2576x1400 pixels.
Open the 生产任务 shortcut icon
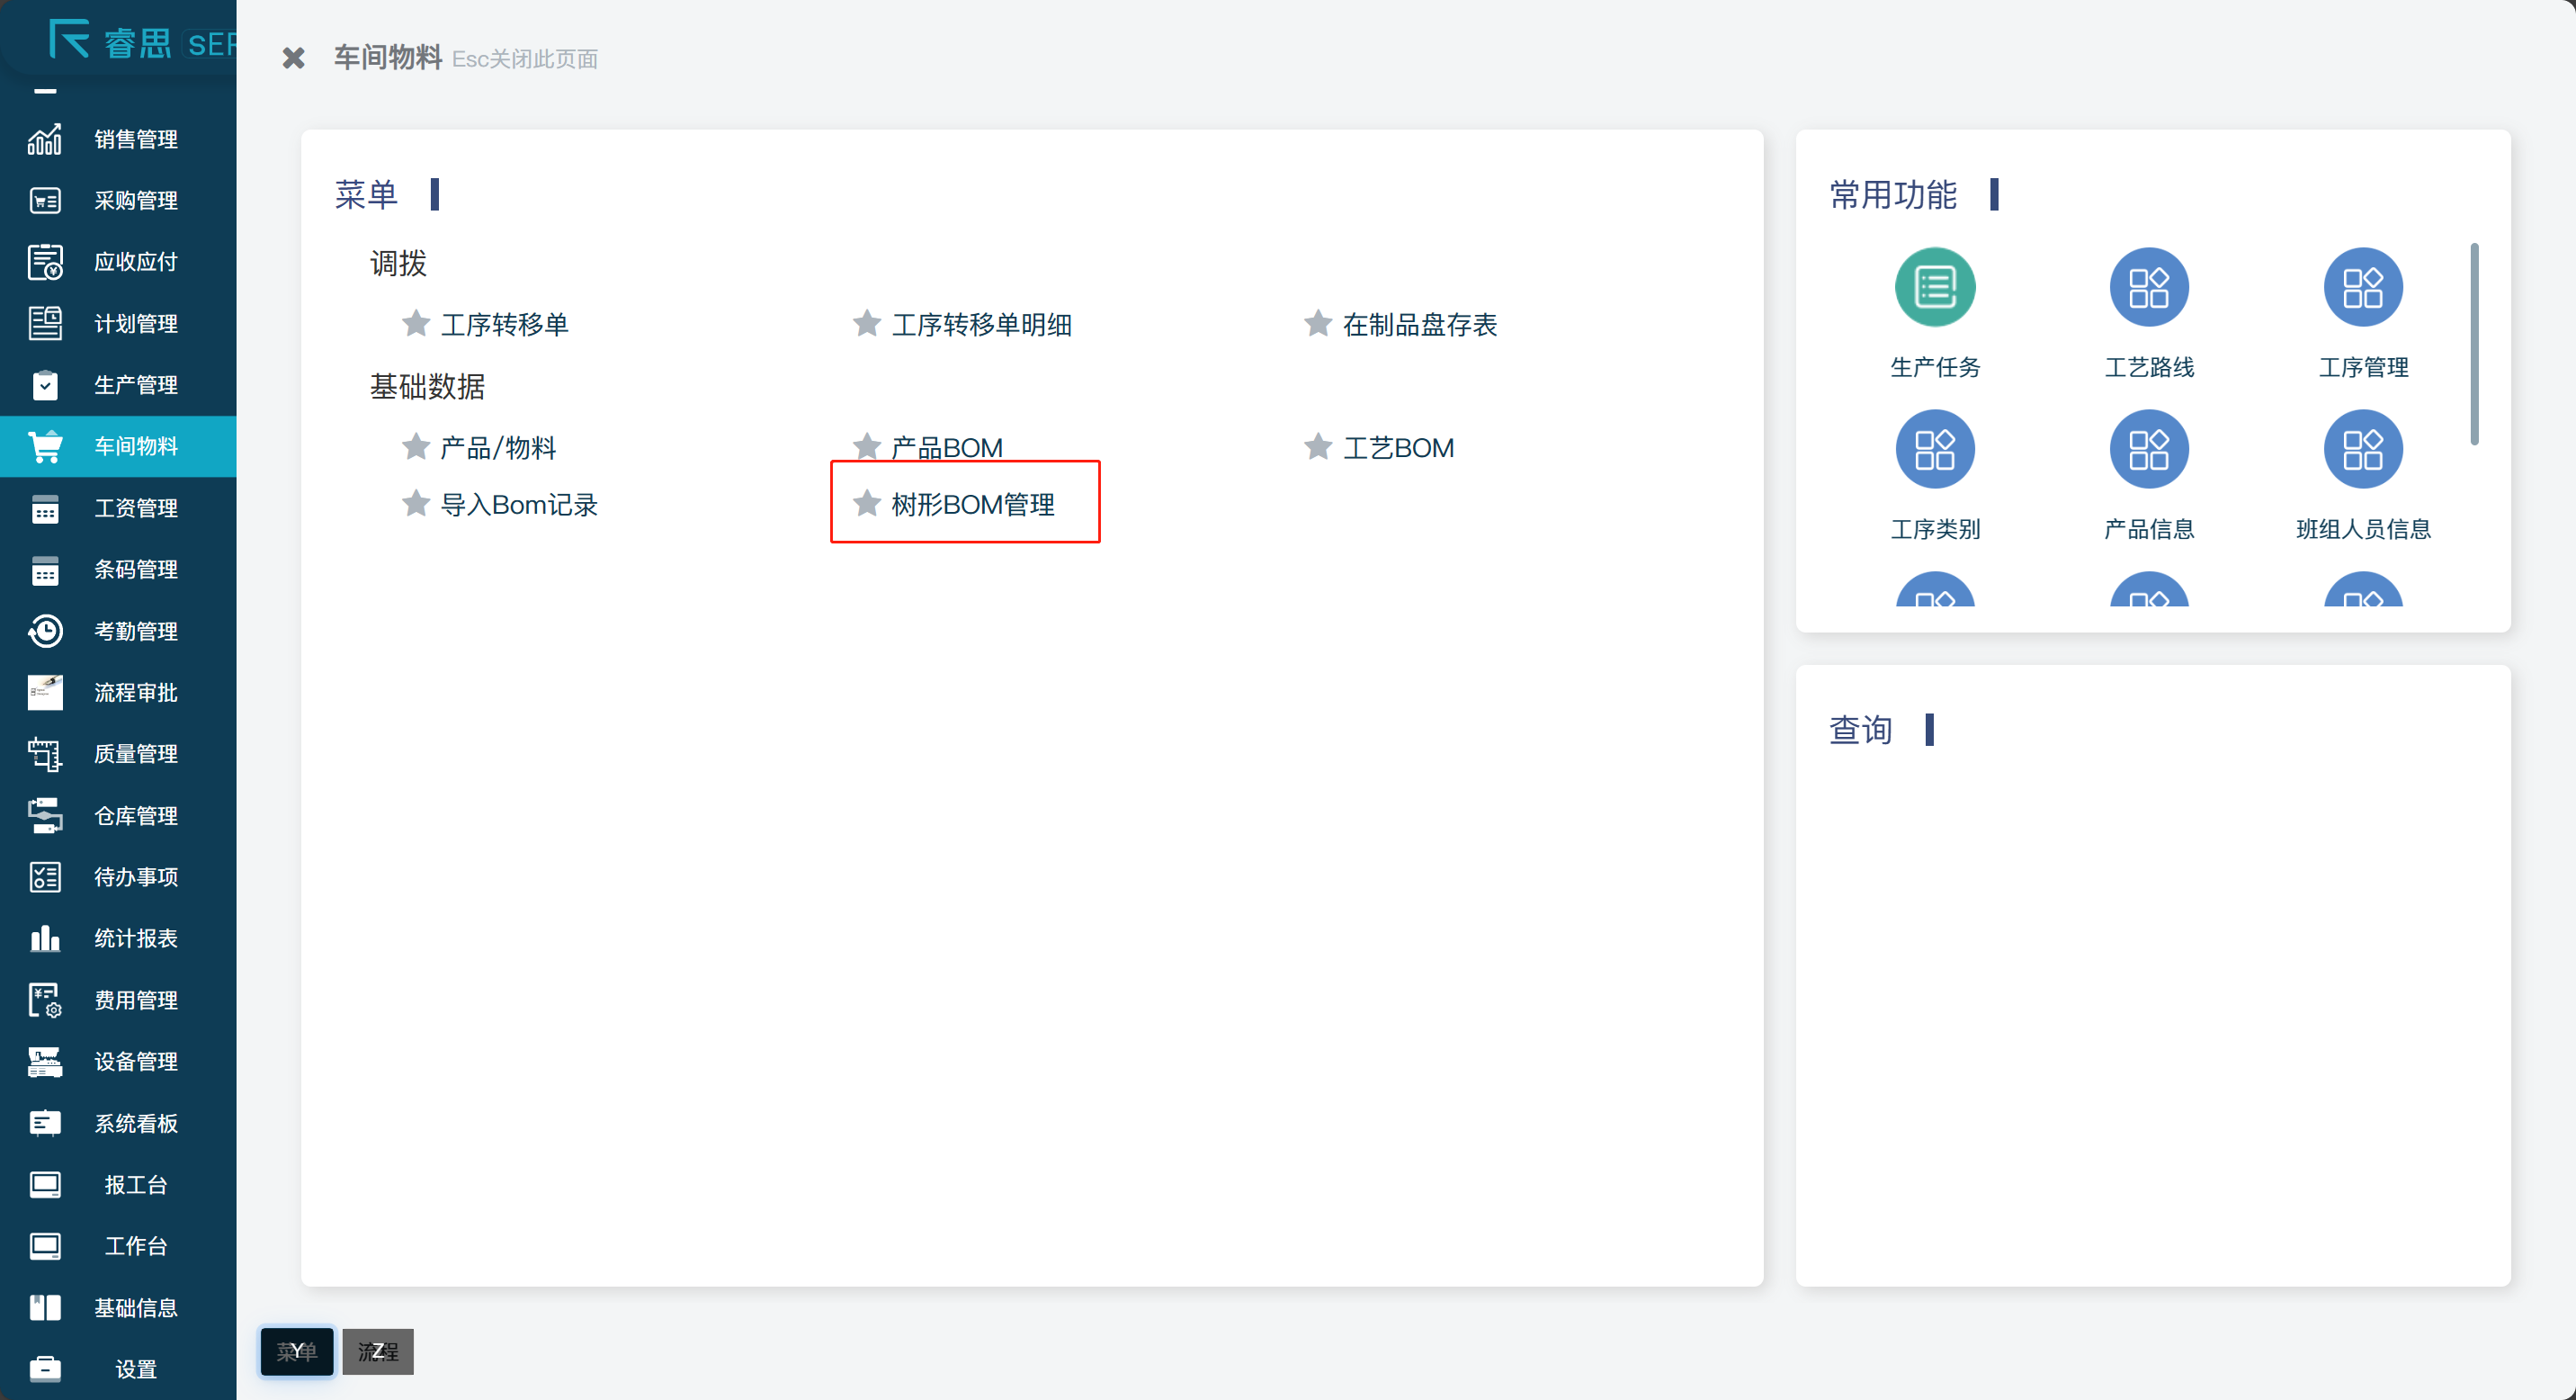coord(1934,287)
